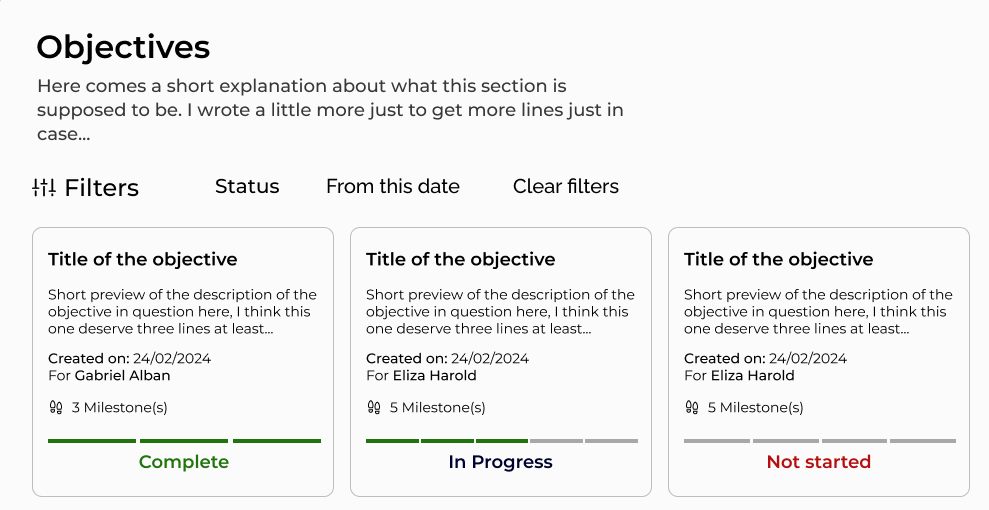This screenshot has height=510, width=989.
Task: Click the green Complete progress bar
Action: (184, 440)
